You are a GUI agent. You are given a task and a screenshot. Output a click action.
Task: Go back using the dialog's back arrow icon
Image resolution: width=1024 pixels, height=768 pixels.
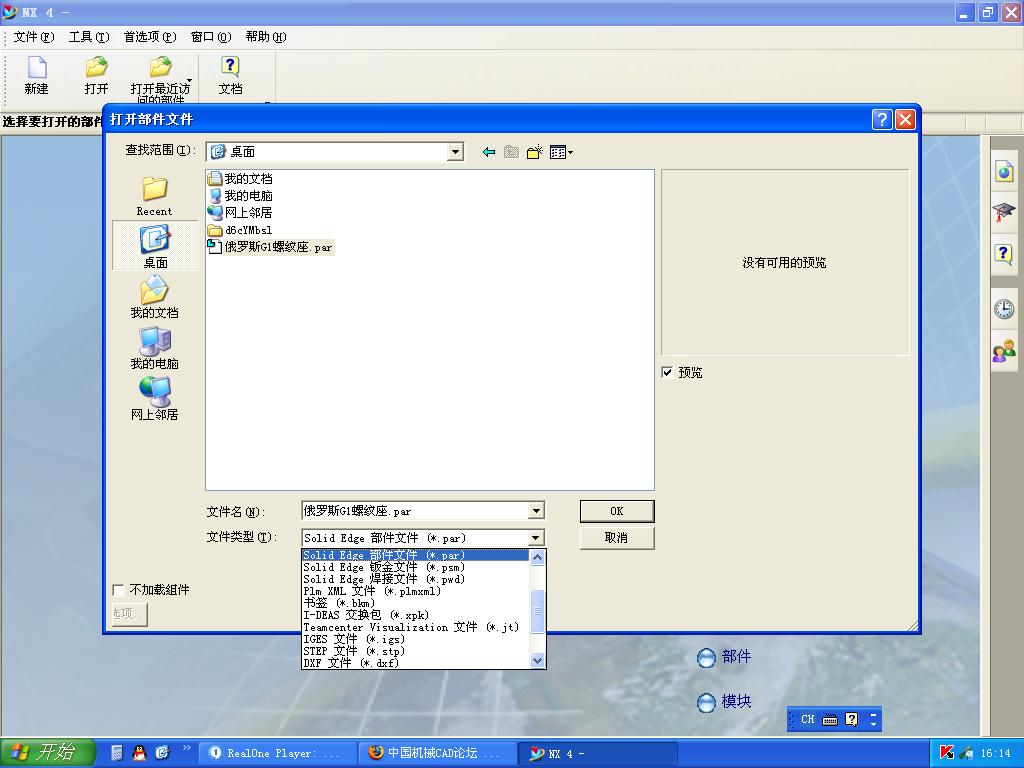pos(488,152)
